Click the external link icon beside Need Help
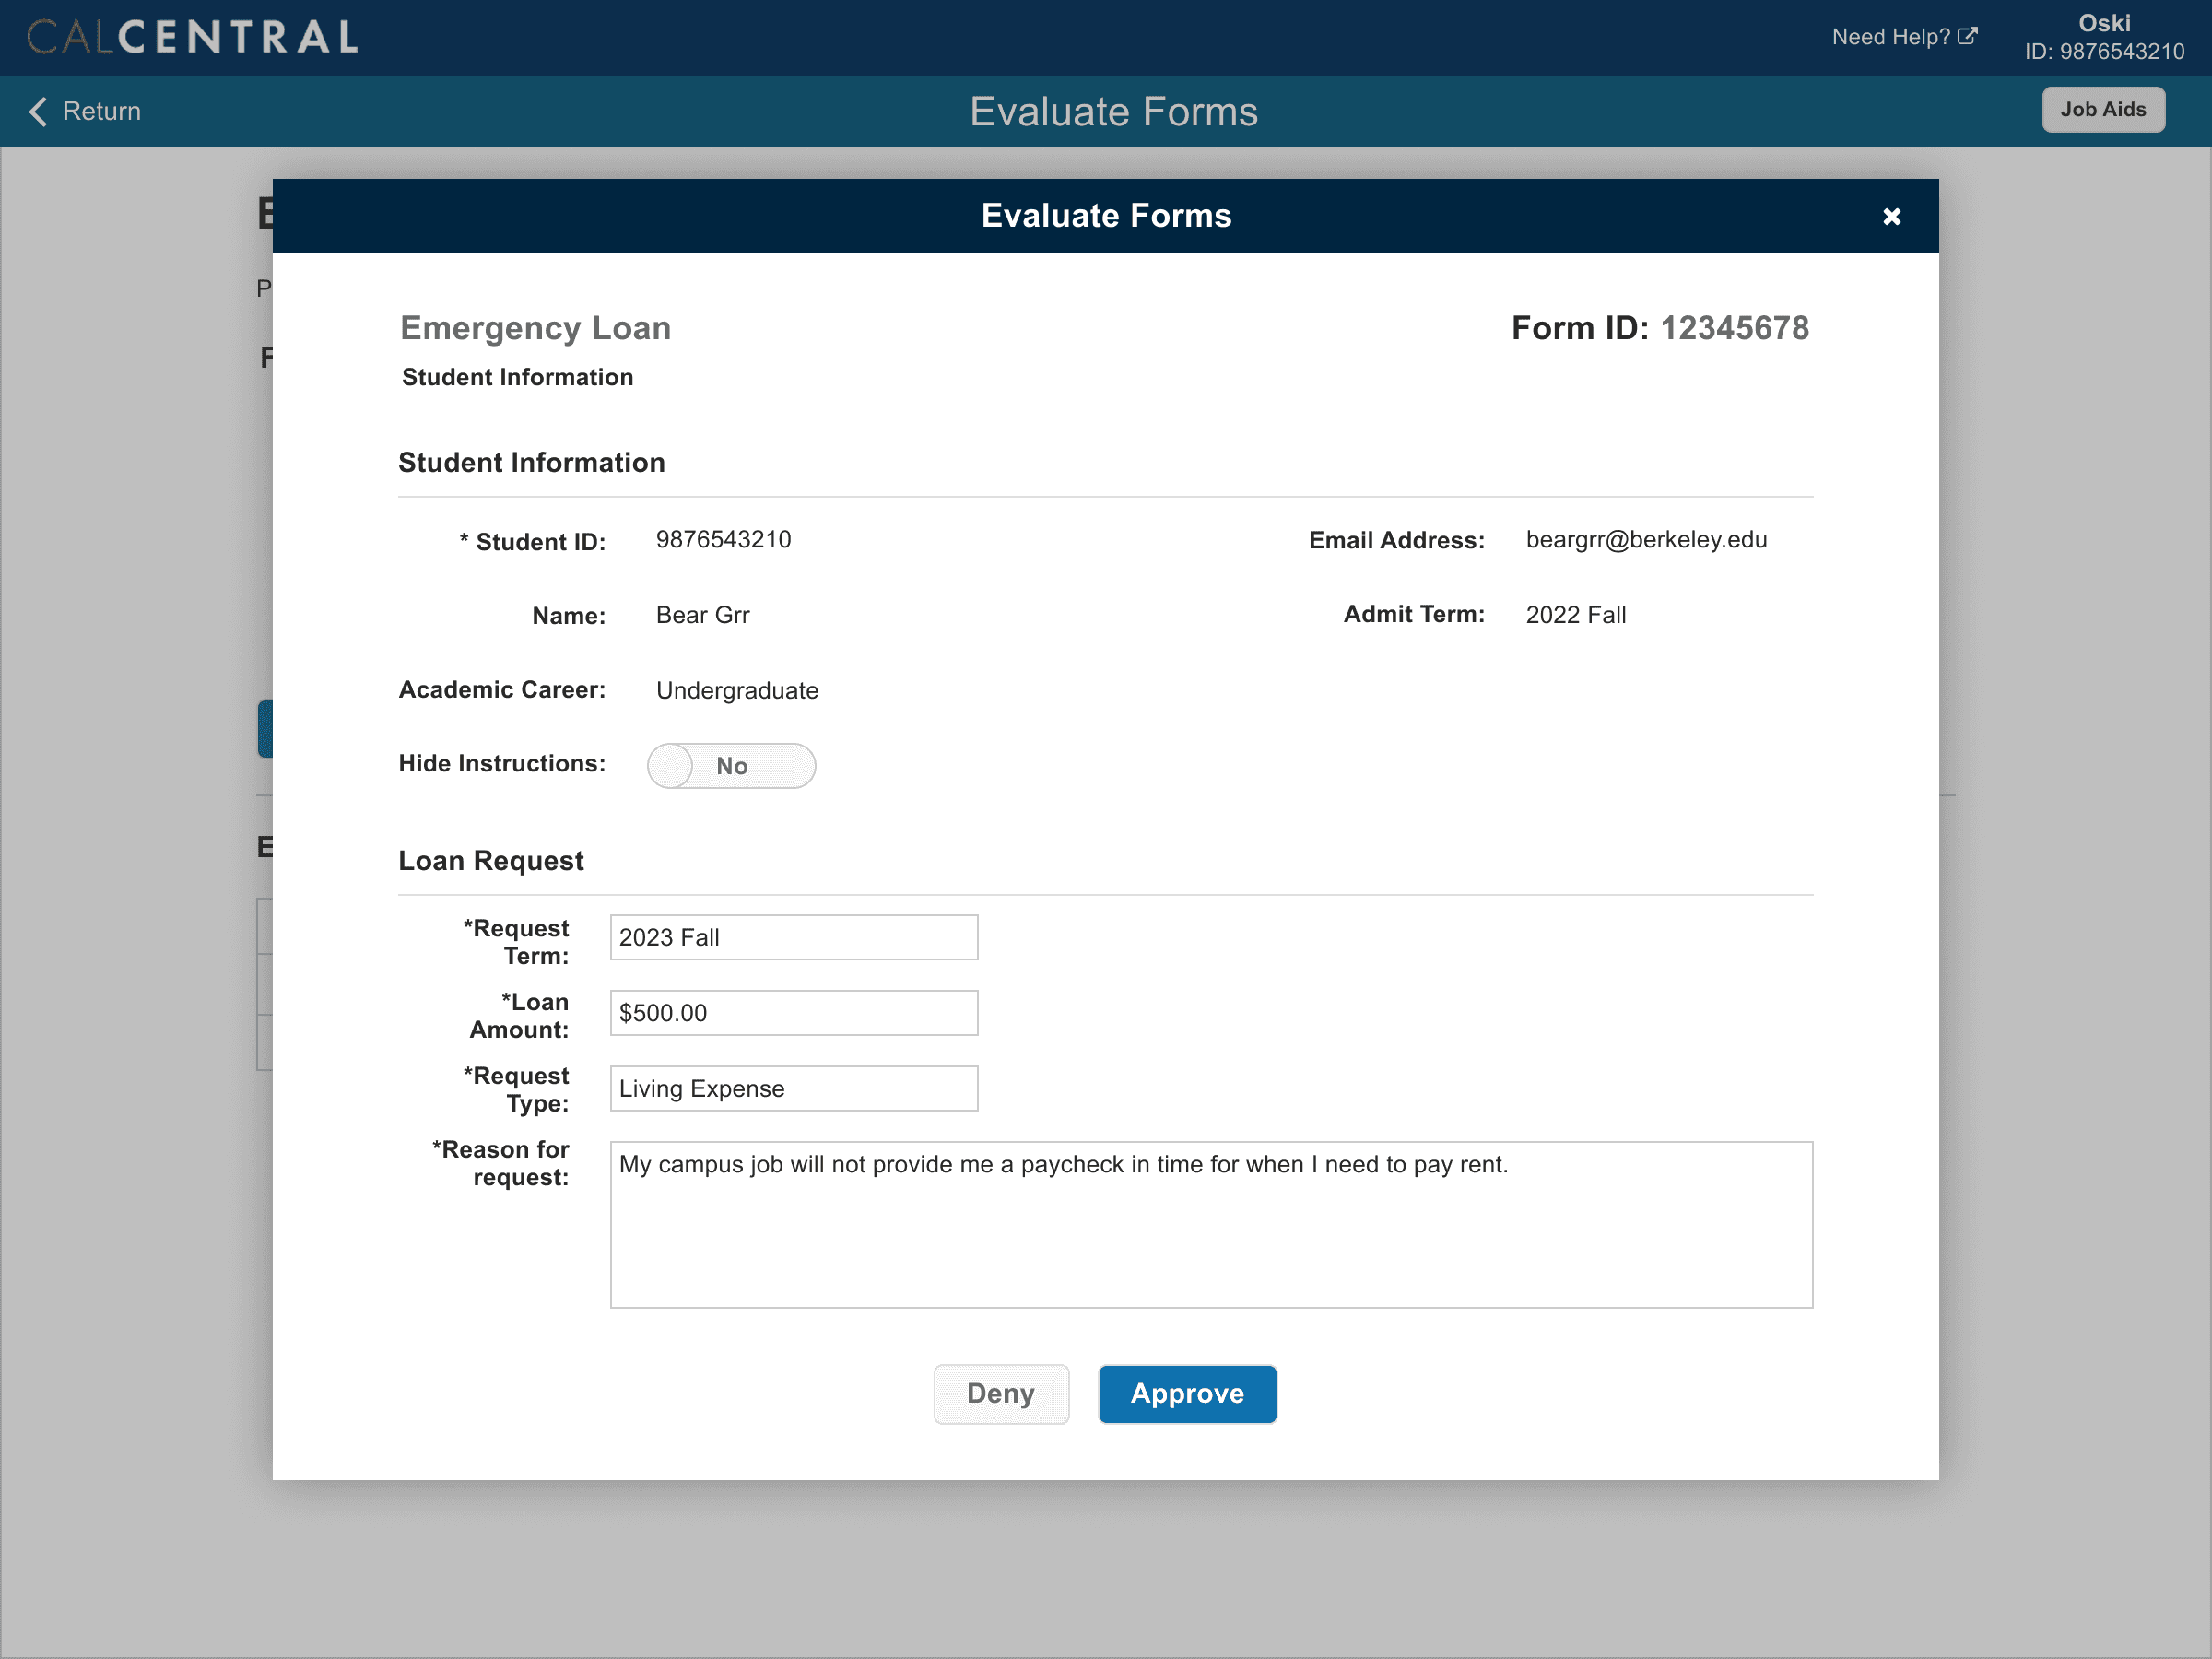The width and height of the screenshot is (2212, 1659). pyautogui.click(x=1966, y=36)
